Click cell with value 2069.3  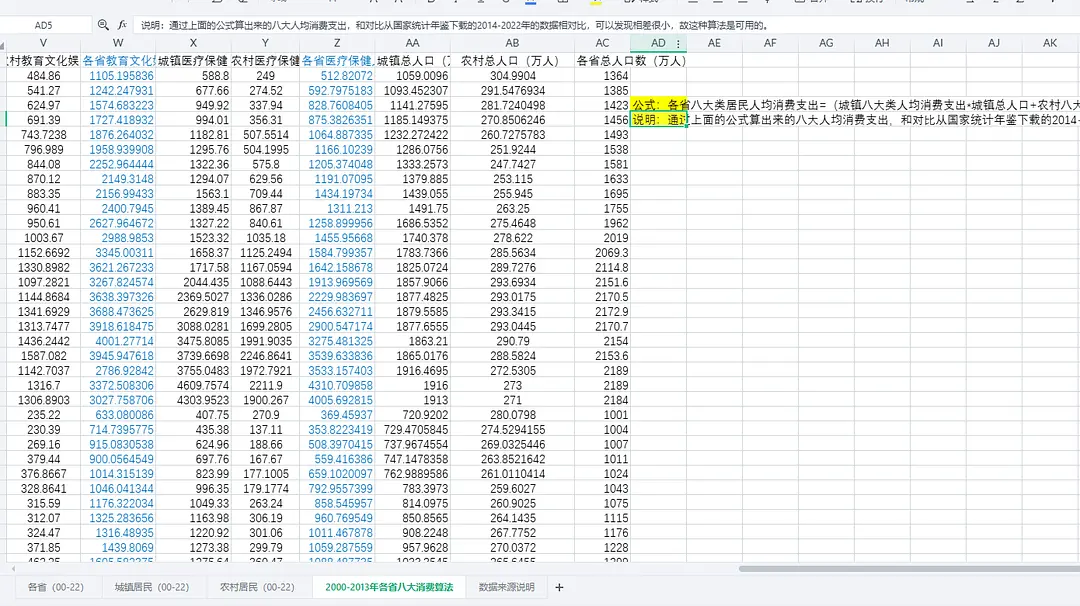coord(603,253)
